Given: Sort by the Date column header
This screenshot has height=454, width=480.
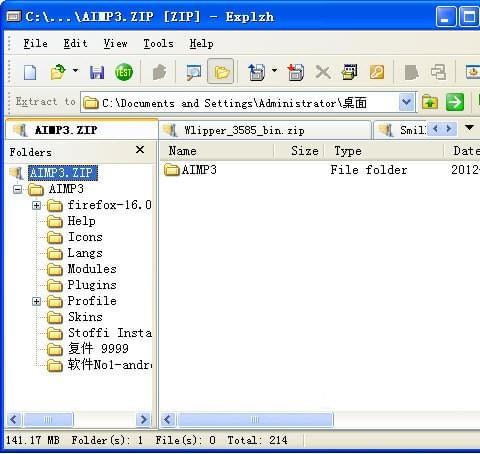Looking at the screenshot, I should pyautogui.click(x=462, y=151).
